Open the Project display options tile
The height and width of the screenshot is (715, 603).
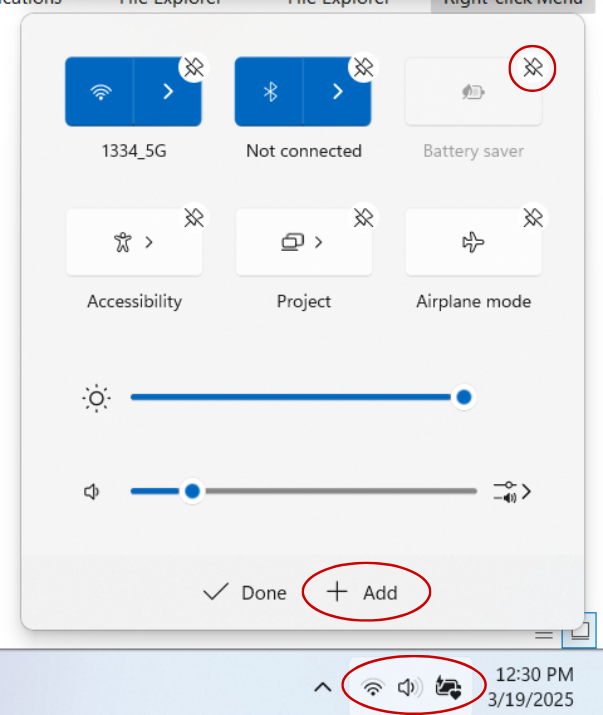click(304, 242)
